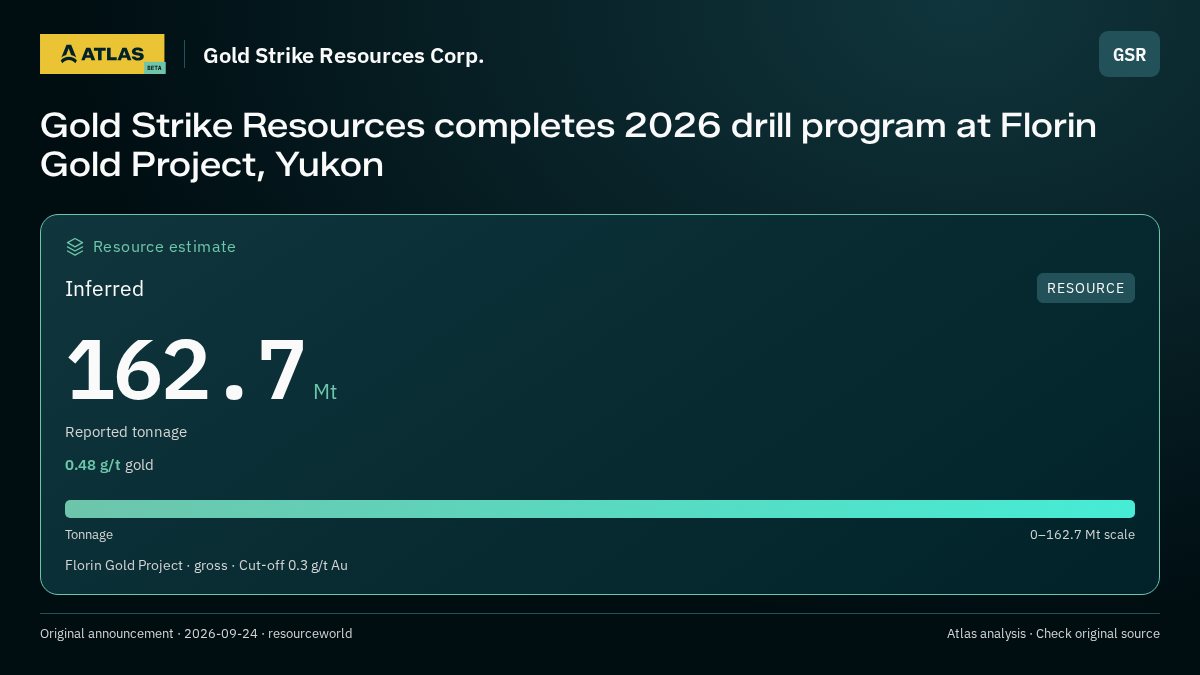Click the layered Resource estimate icon
Screen dimensions: 1200x675
click(x=75, y=247)
